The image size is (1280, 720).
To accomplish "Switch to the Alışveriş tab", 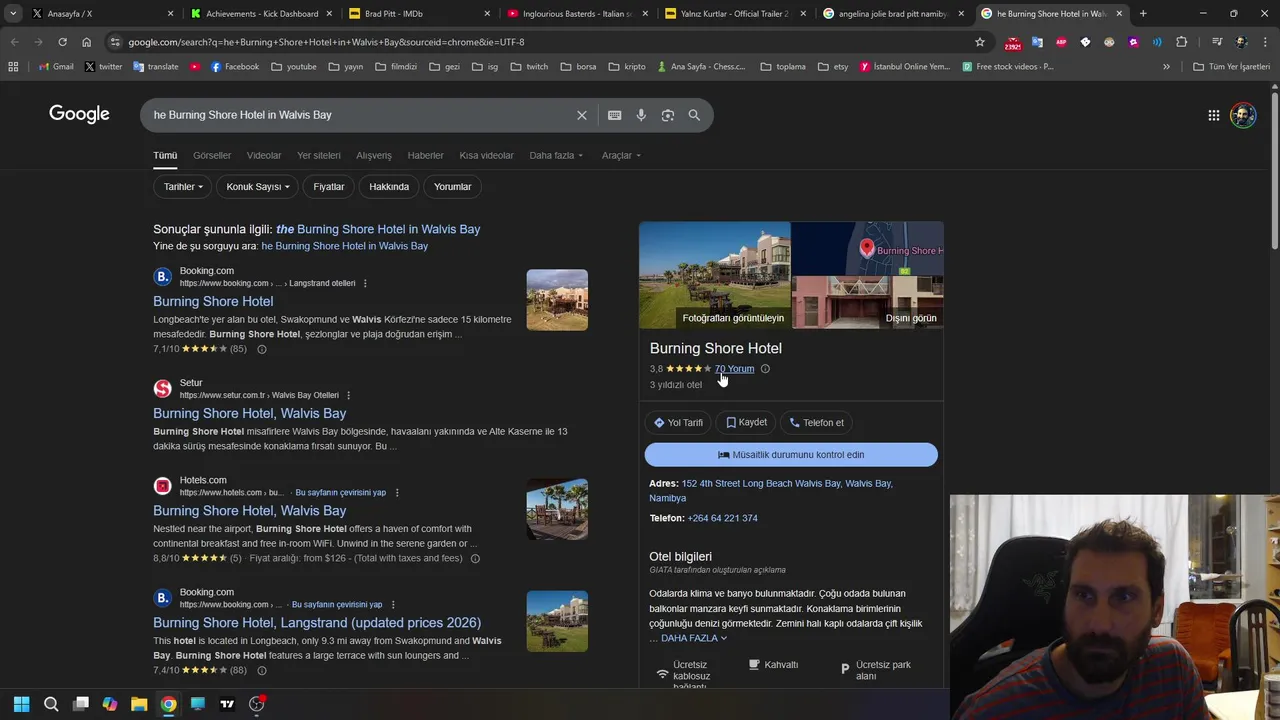I will click(374, 156).
